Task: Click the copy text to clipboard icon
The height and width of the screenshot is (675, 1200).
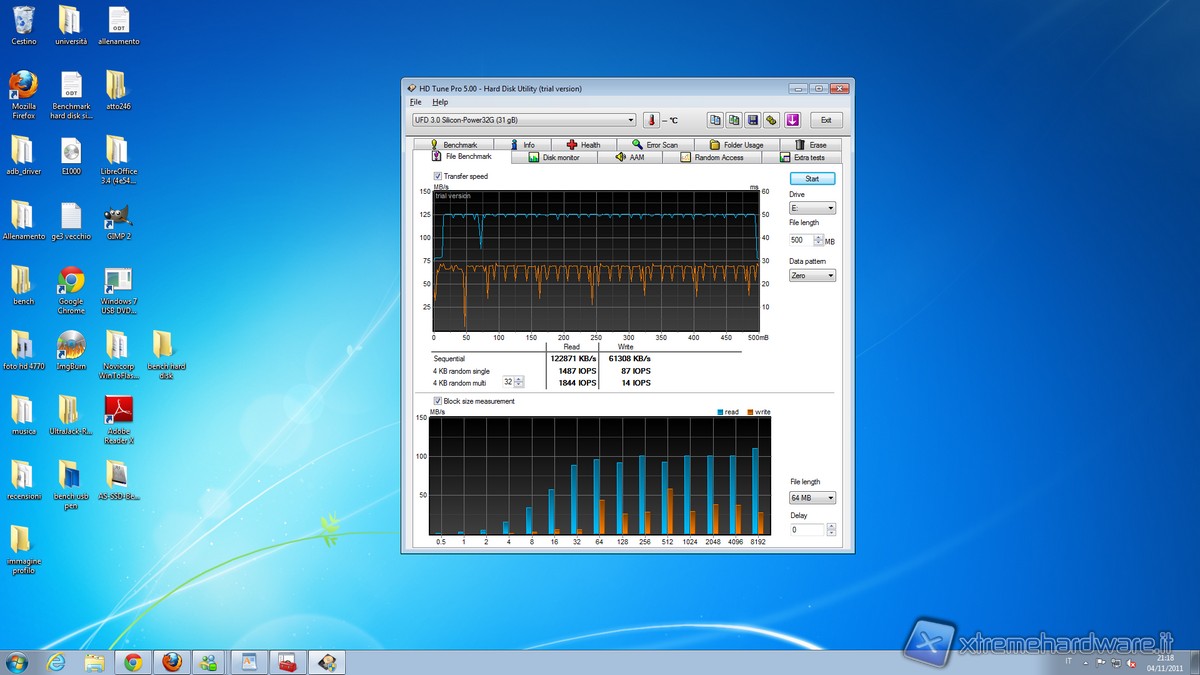Action: [x=715, y=120]
